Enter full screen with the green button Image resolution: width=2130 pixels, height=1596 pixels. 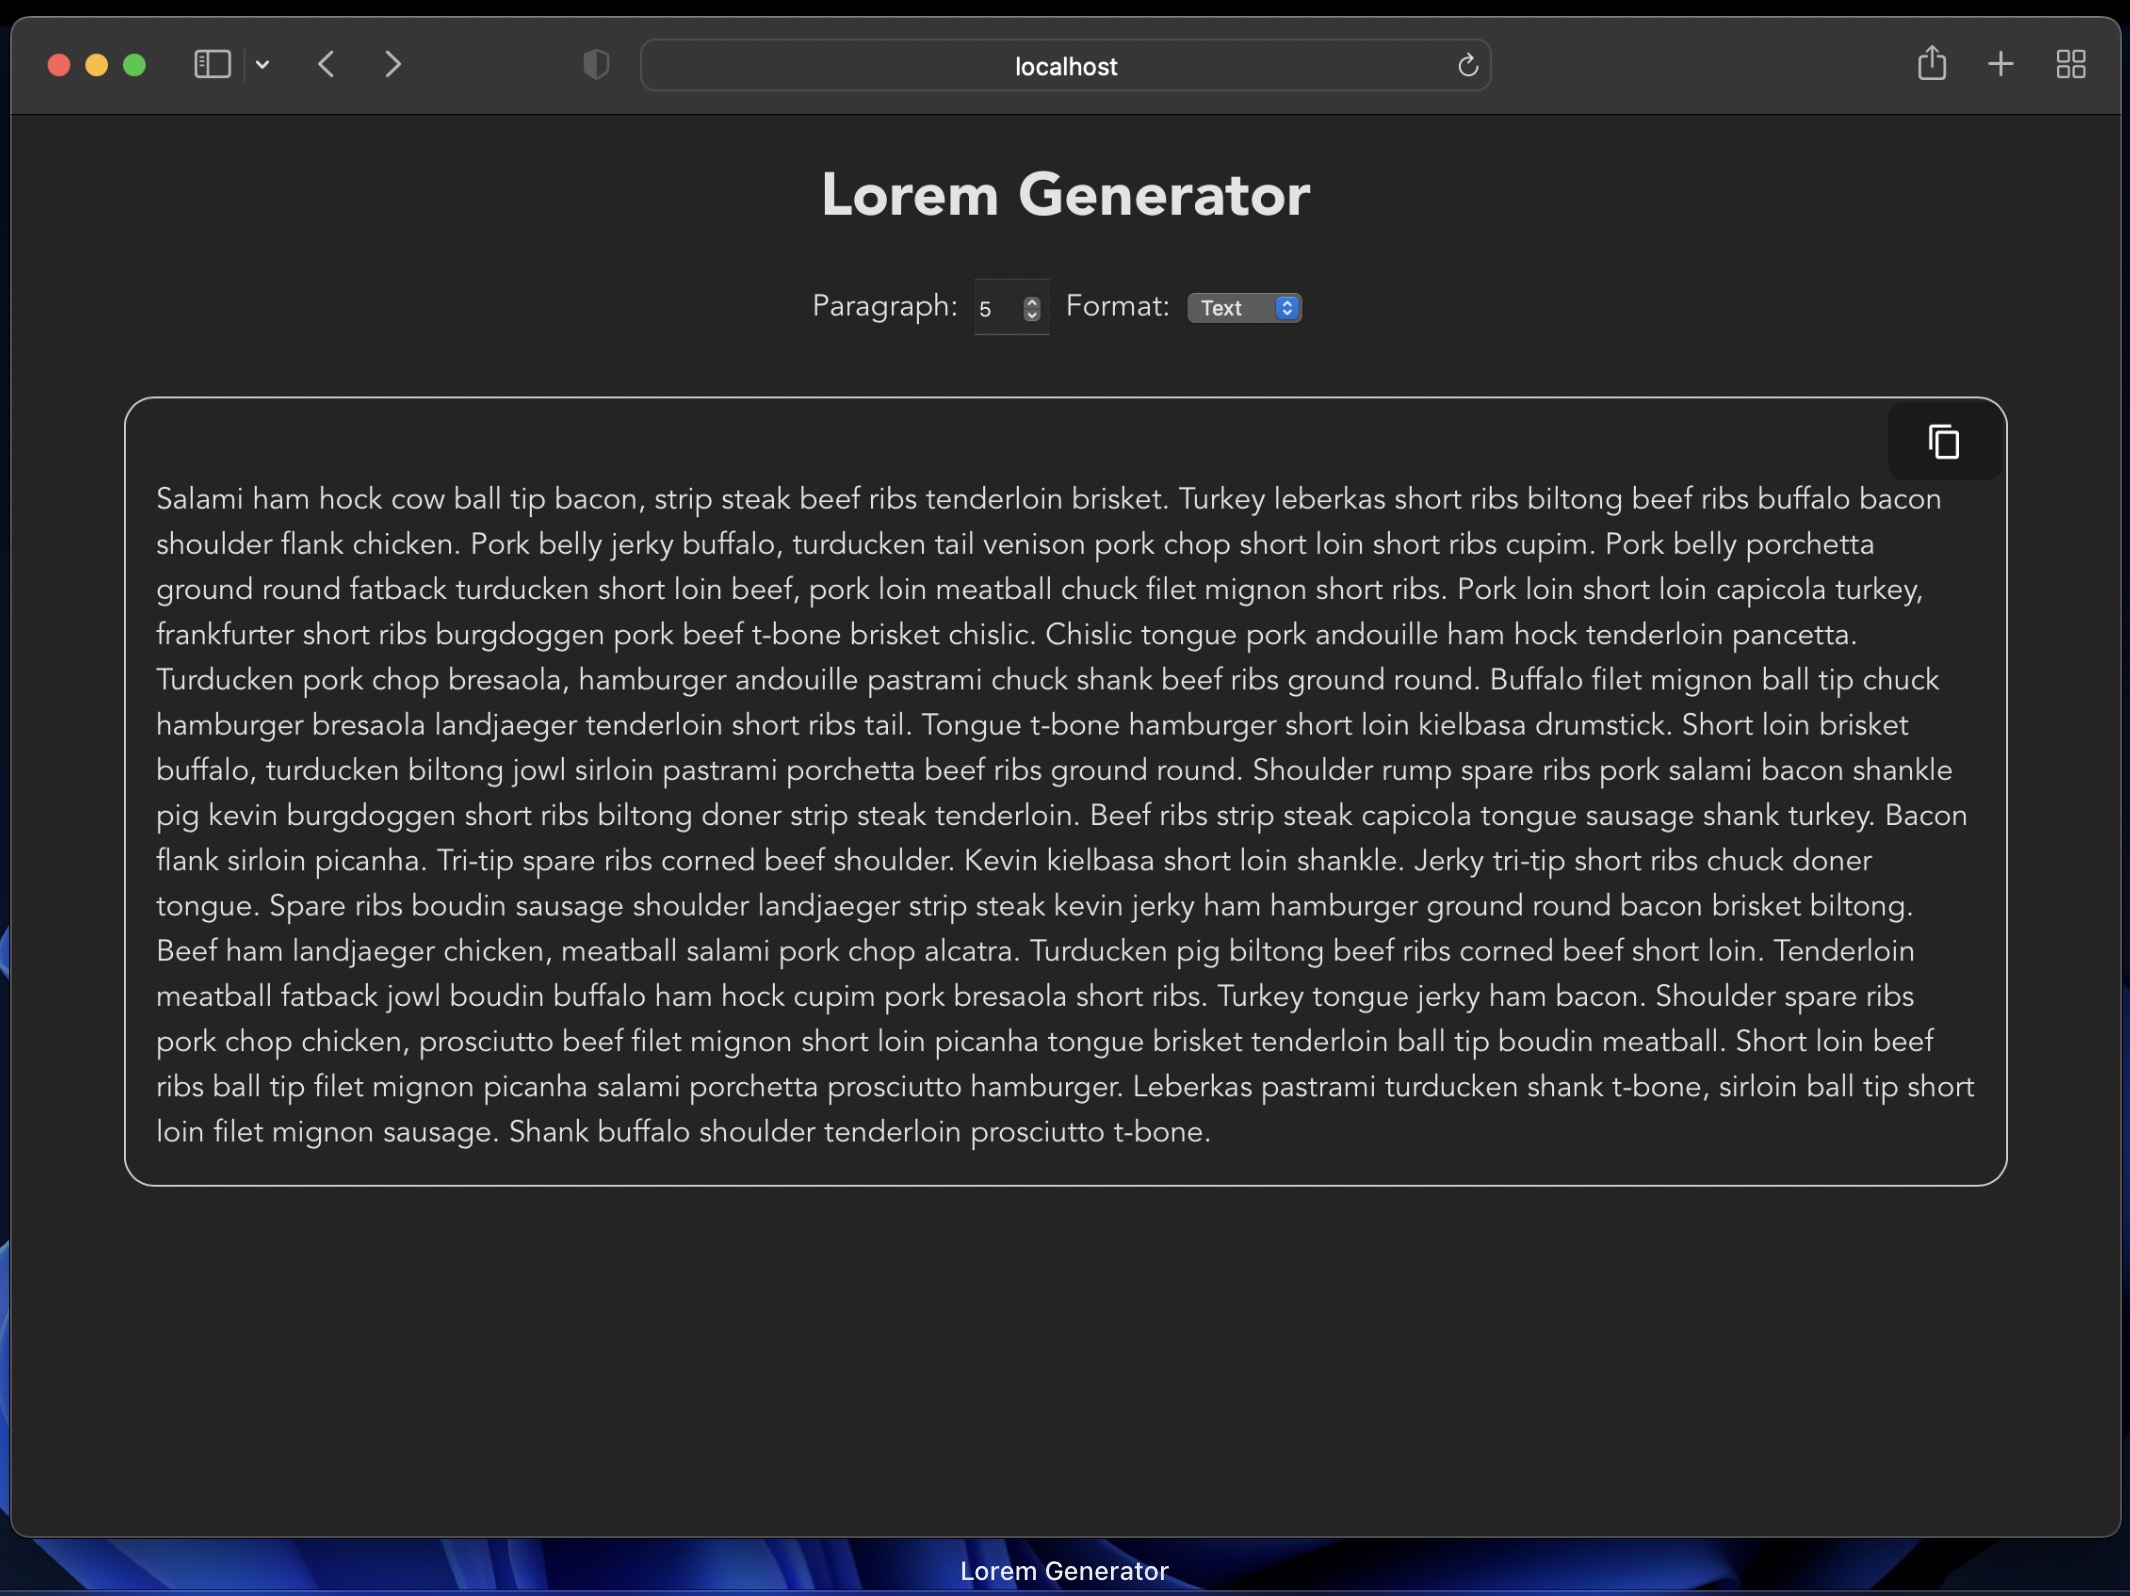[x=134, y=65]
